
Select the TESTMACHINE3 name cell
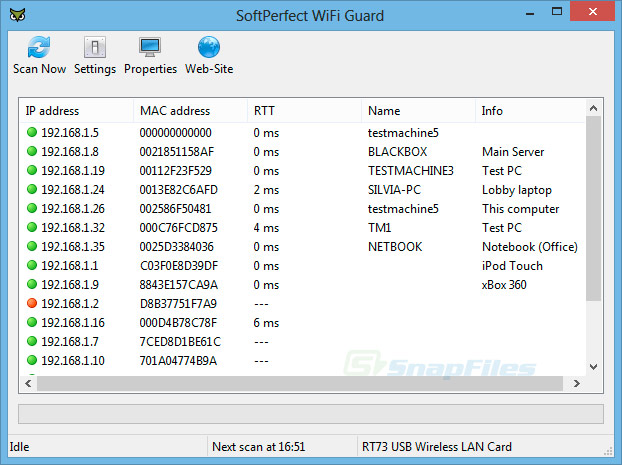tap(411, 171)
